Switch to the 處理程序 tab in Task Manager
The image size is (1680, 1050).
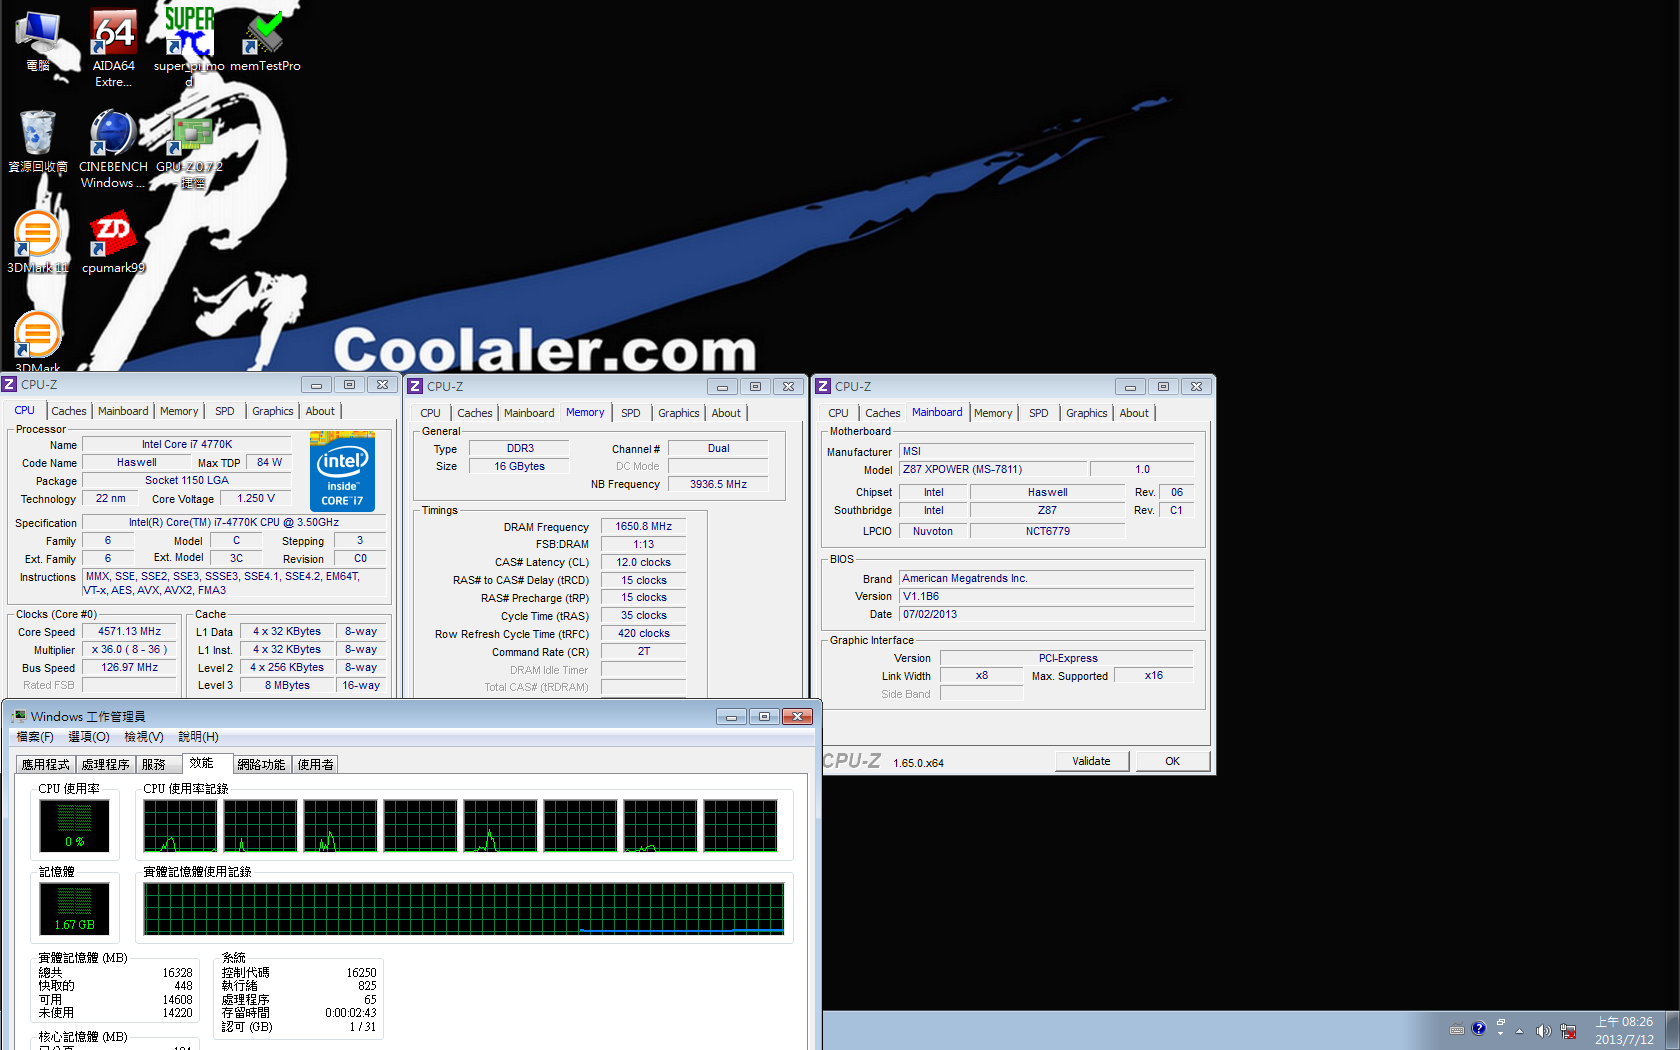coord(106,764)
